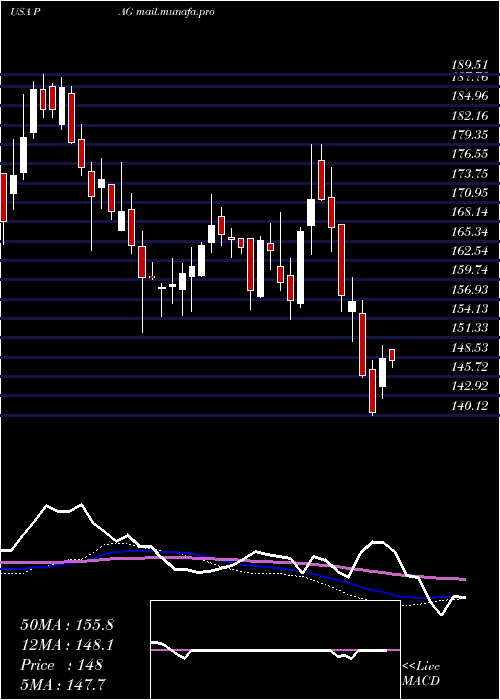
Task: Click the 165.34 price axis label
Action: pos(470,231)
